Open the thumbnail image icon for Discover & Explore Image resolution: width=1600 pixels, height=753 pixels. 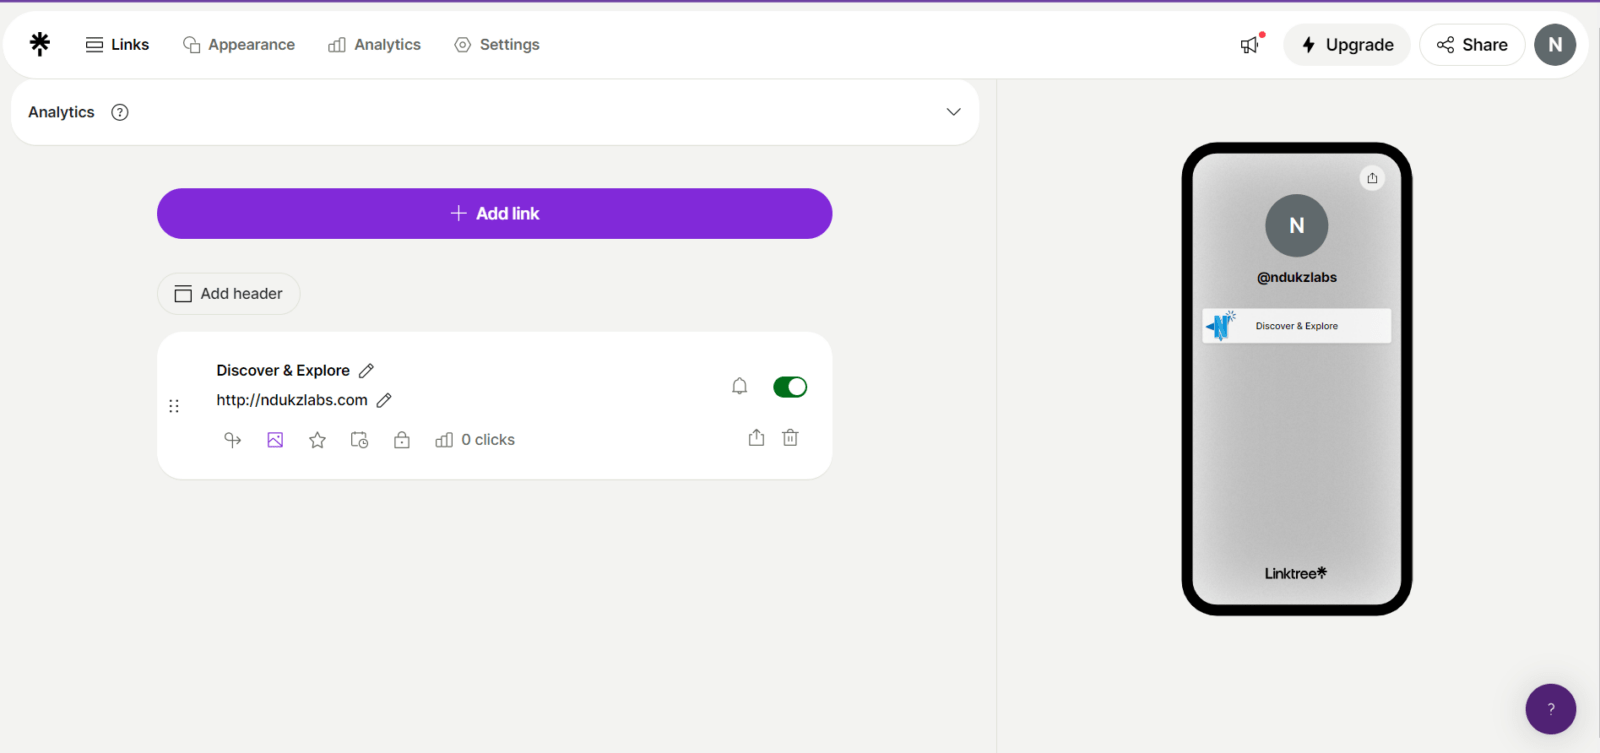[x=274, y=439]
